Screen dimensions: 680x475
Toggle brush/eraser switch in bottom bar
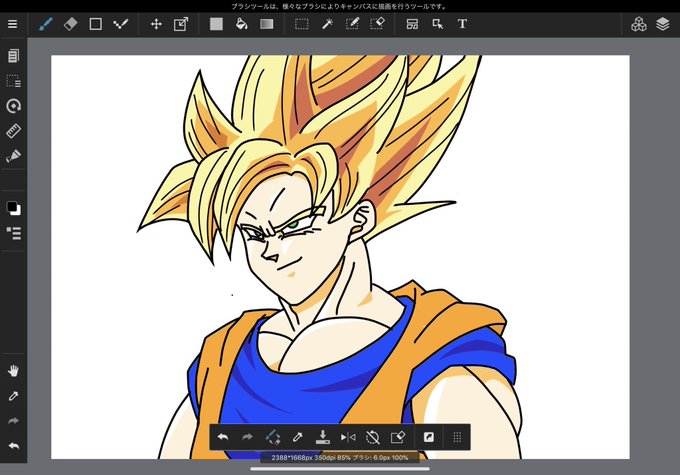click(273, 437)
